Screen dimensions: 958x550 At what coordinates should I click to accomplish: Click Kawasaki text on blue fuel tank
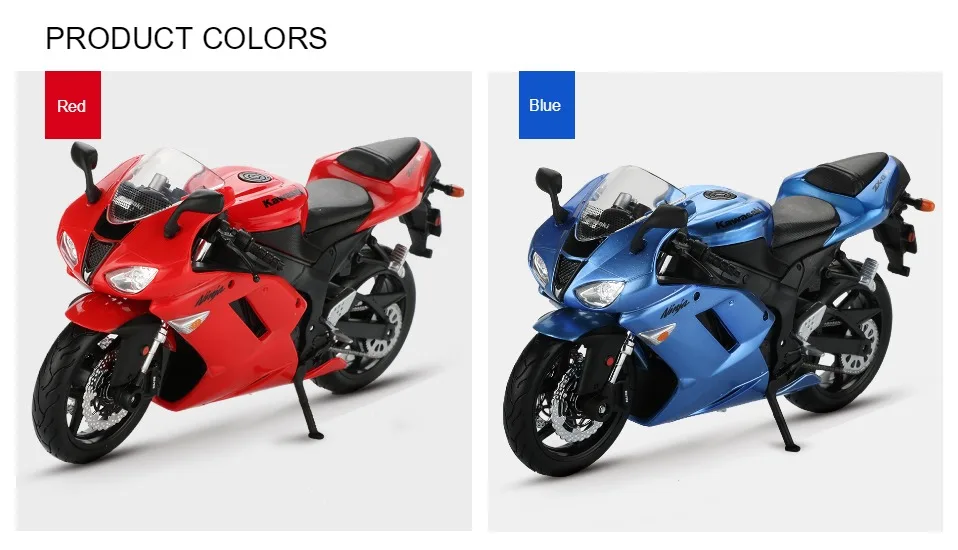[x=739, y=218]
